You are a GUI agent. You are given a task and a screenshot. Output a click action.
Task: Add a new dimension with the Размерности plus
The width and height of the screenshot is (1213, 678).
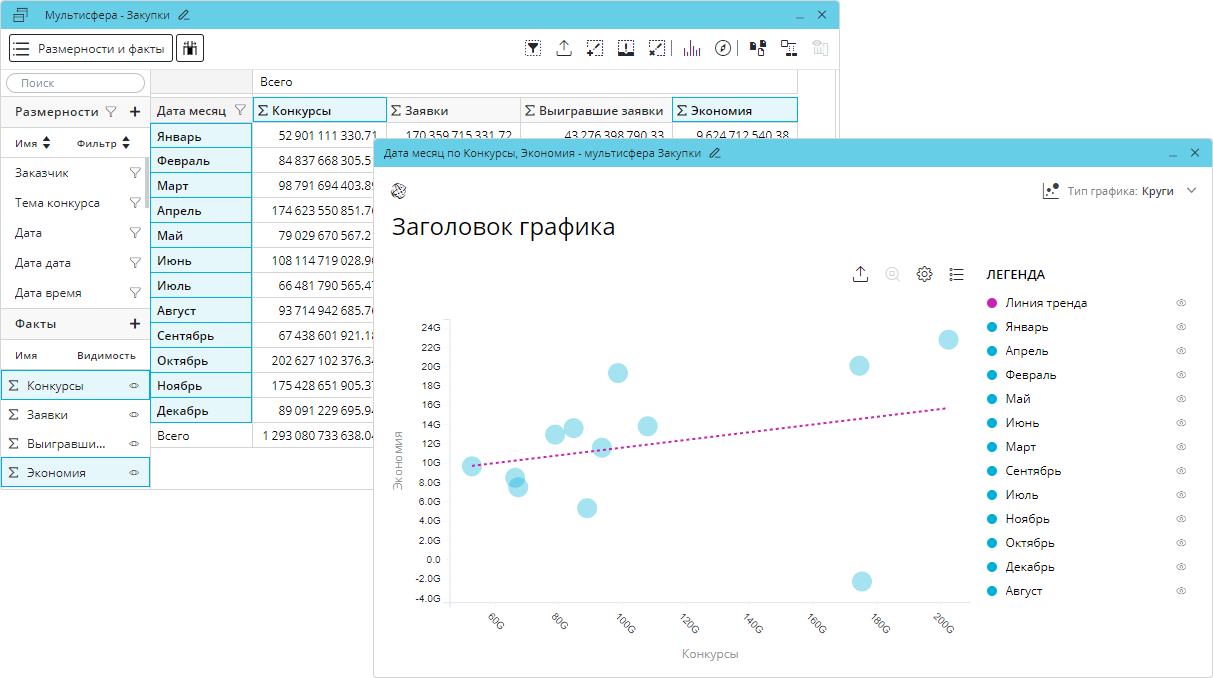(135, 112)
